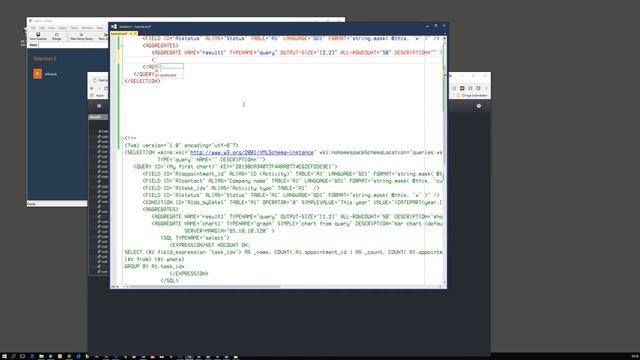640x360 pixels.
Task: Collapse the commented-out block at the '<!--' line
Action: tap(122, 138)
